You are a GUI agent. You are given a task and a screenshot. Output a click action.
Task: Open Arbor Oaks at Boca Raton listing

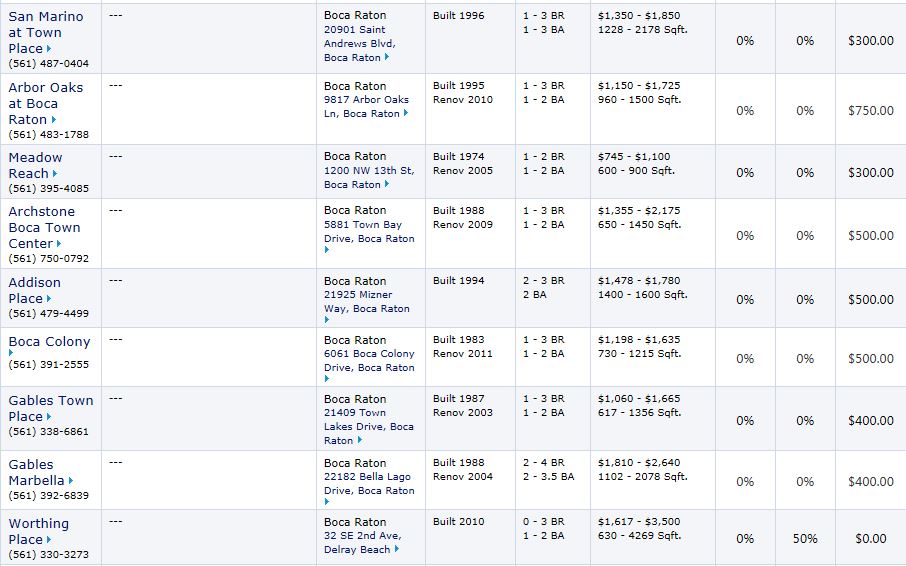(x=46, y=103)
